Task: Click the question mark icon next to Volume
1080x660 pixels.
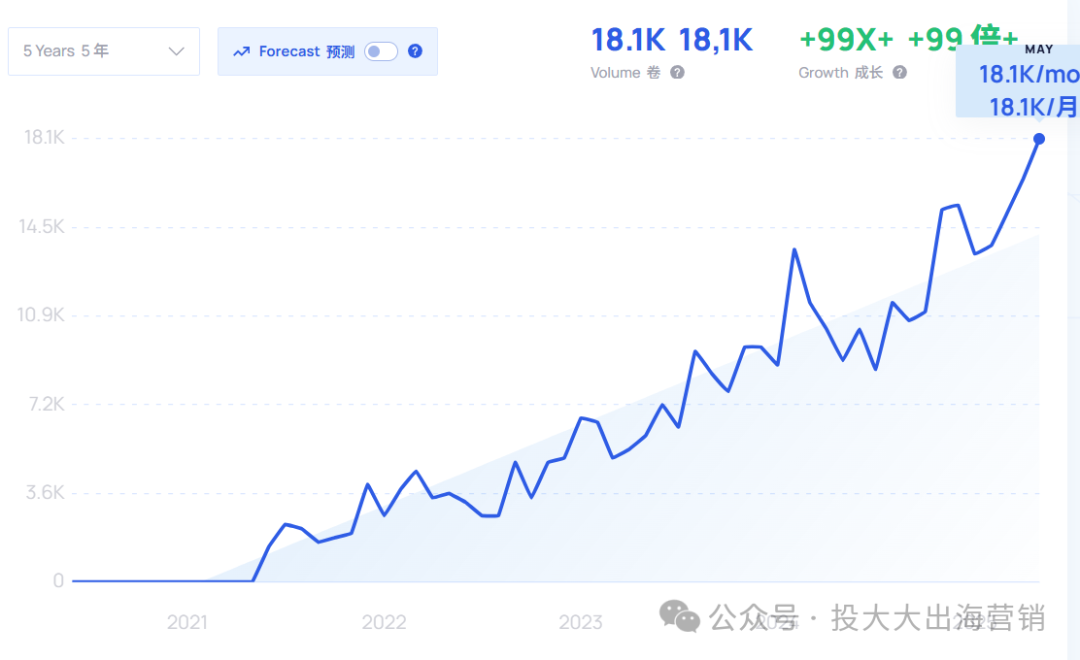Action: click(x=677, y=73)
